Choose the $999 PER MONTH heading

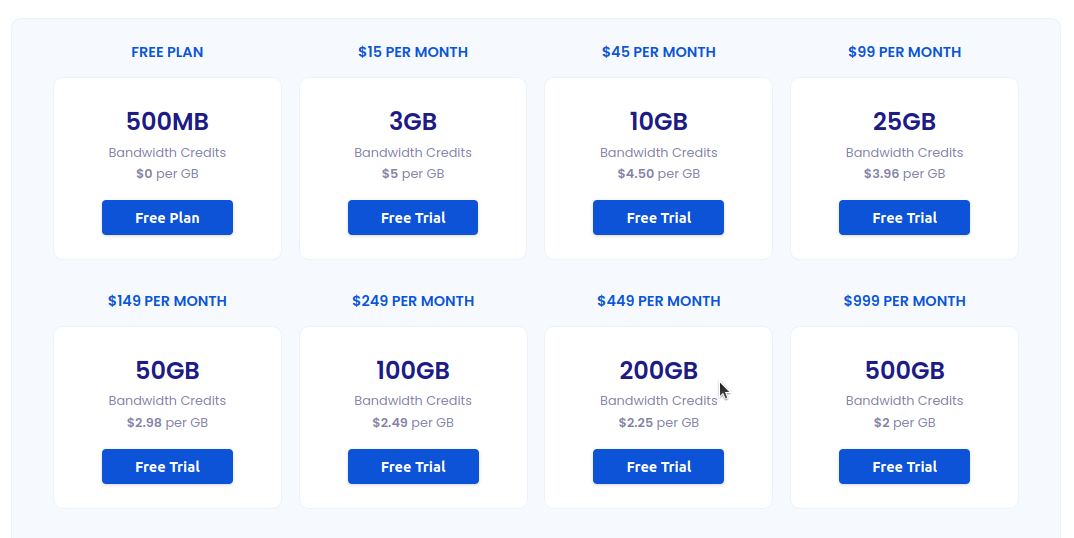[904, 301]
